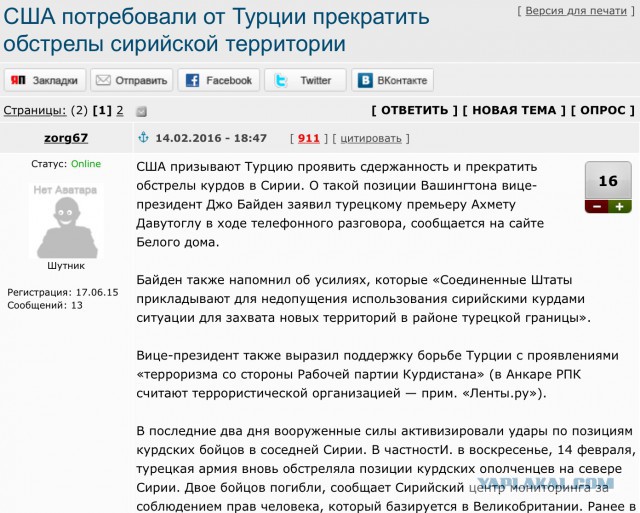Select current page 1 indicator
The width and height of the screenshot is (640, 513).
(x=102, y=111)
